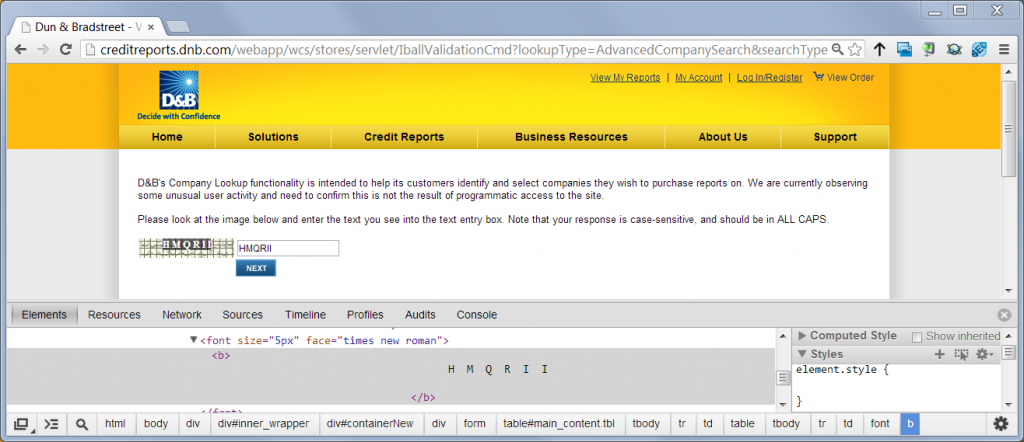Select the table#main_content.tbl breadcrumb
This screenshot has height=442, width=1024.
pos(559,424)
